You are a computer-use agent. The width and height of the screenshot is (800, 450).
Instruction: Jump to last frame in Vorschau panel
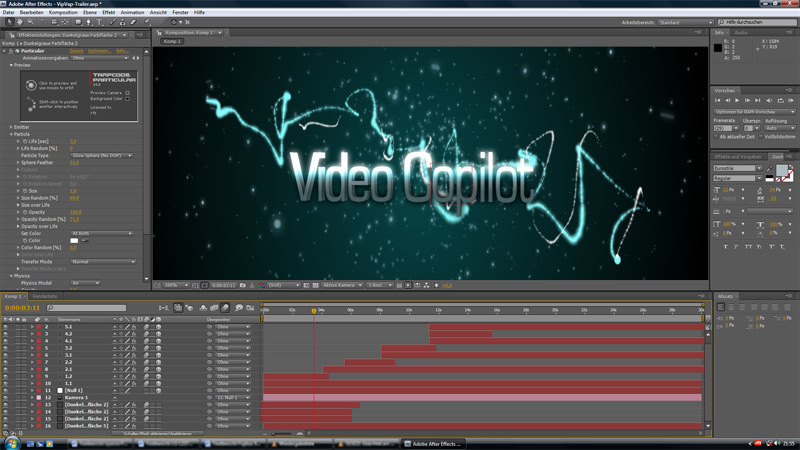758,101
